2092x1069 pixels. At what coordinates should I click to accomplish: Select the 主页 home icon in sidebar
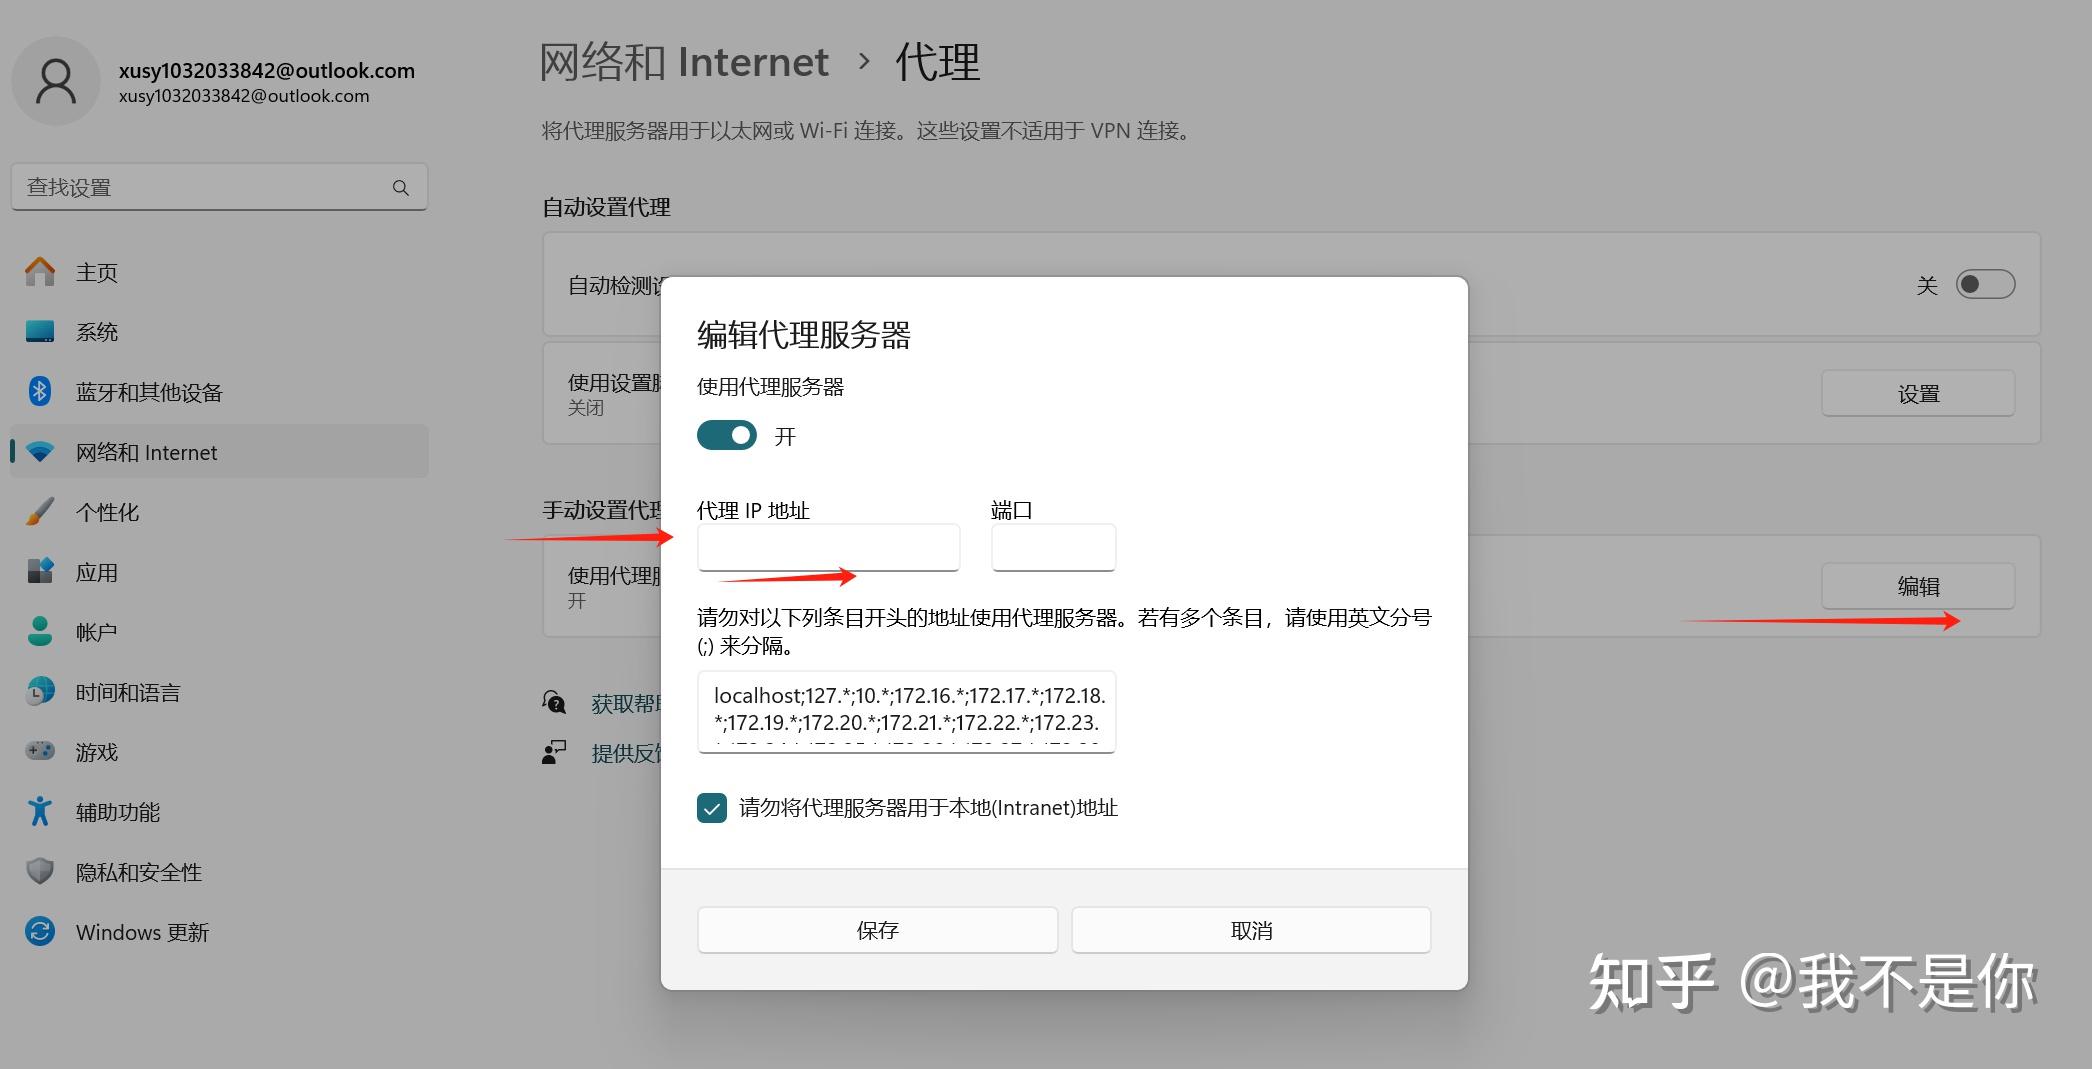tap(39, 271)
